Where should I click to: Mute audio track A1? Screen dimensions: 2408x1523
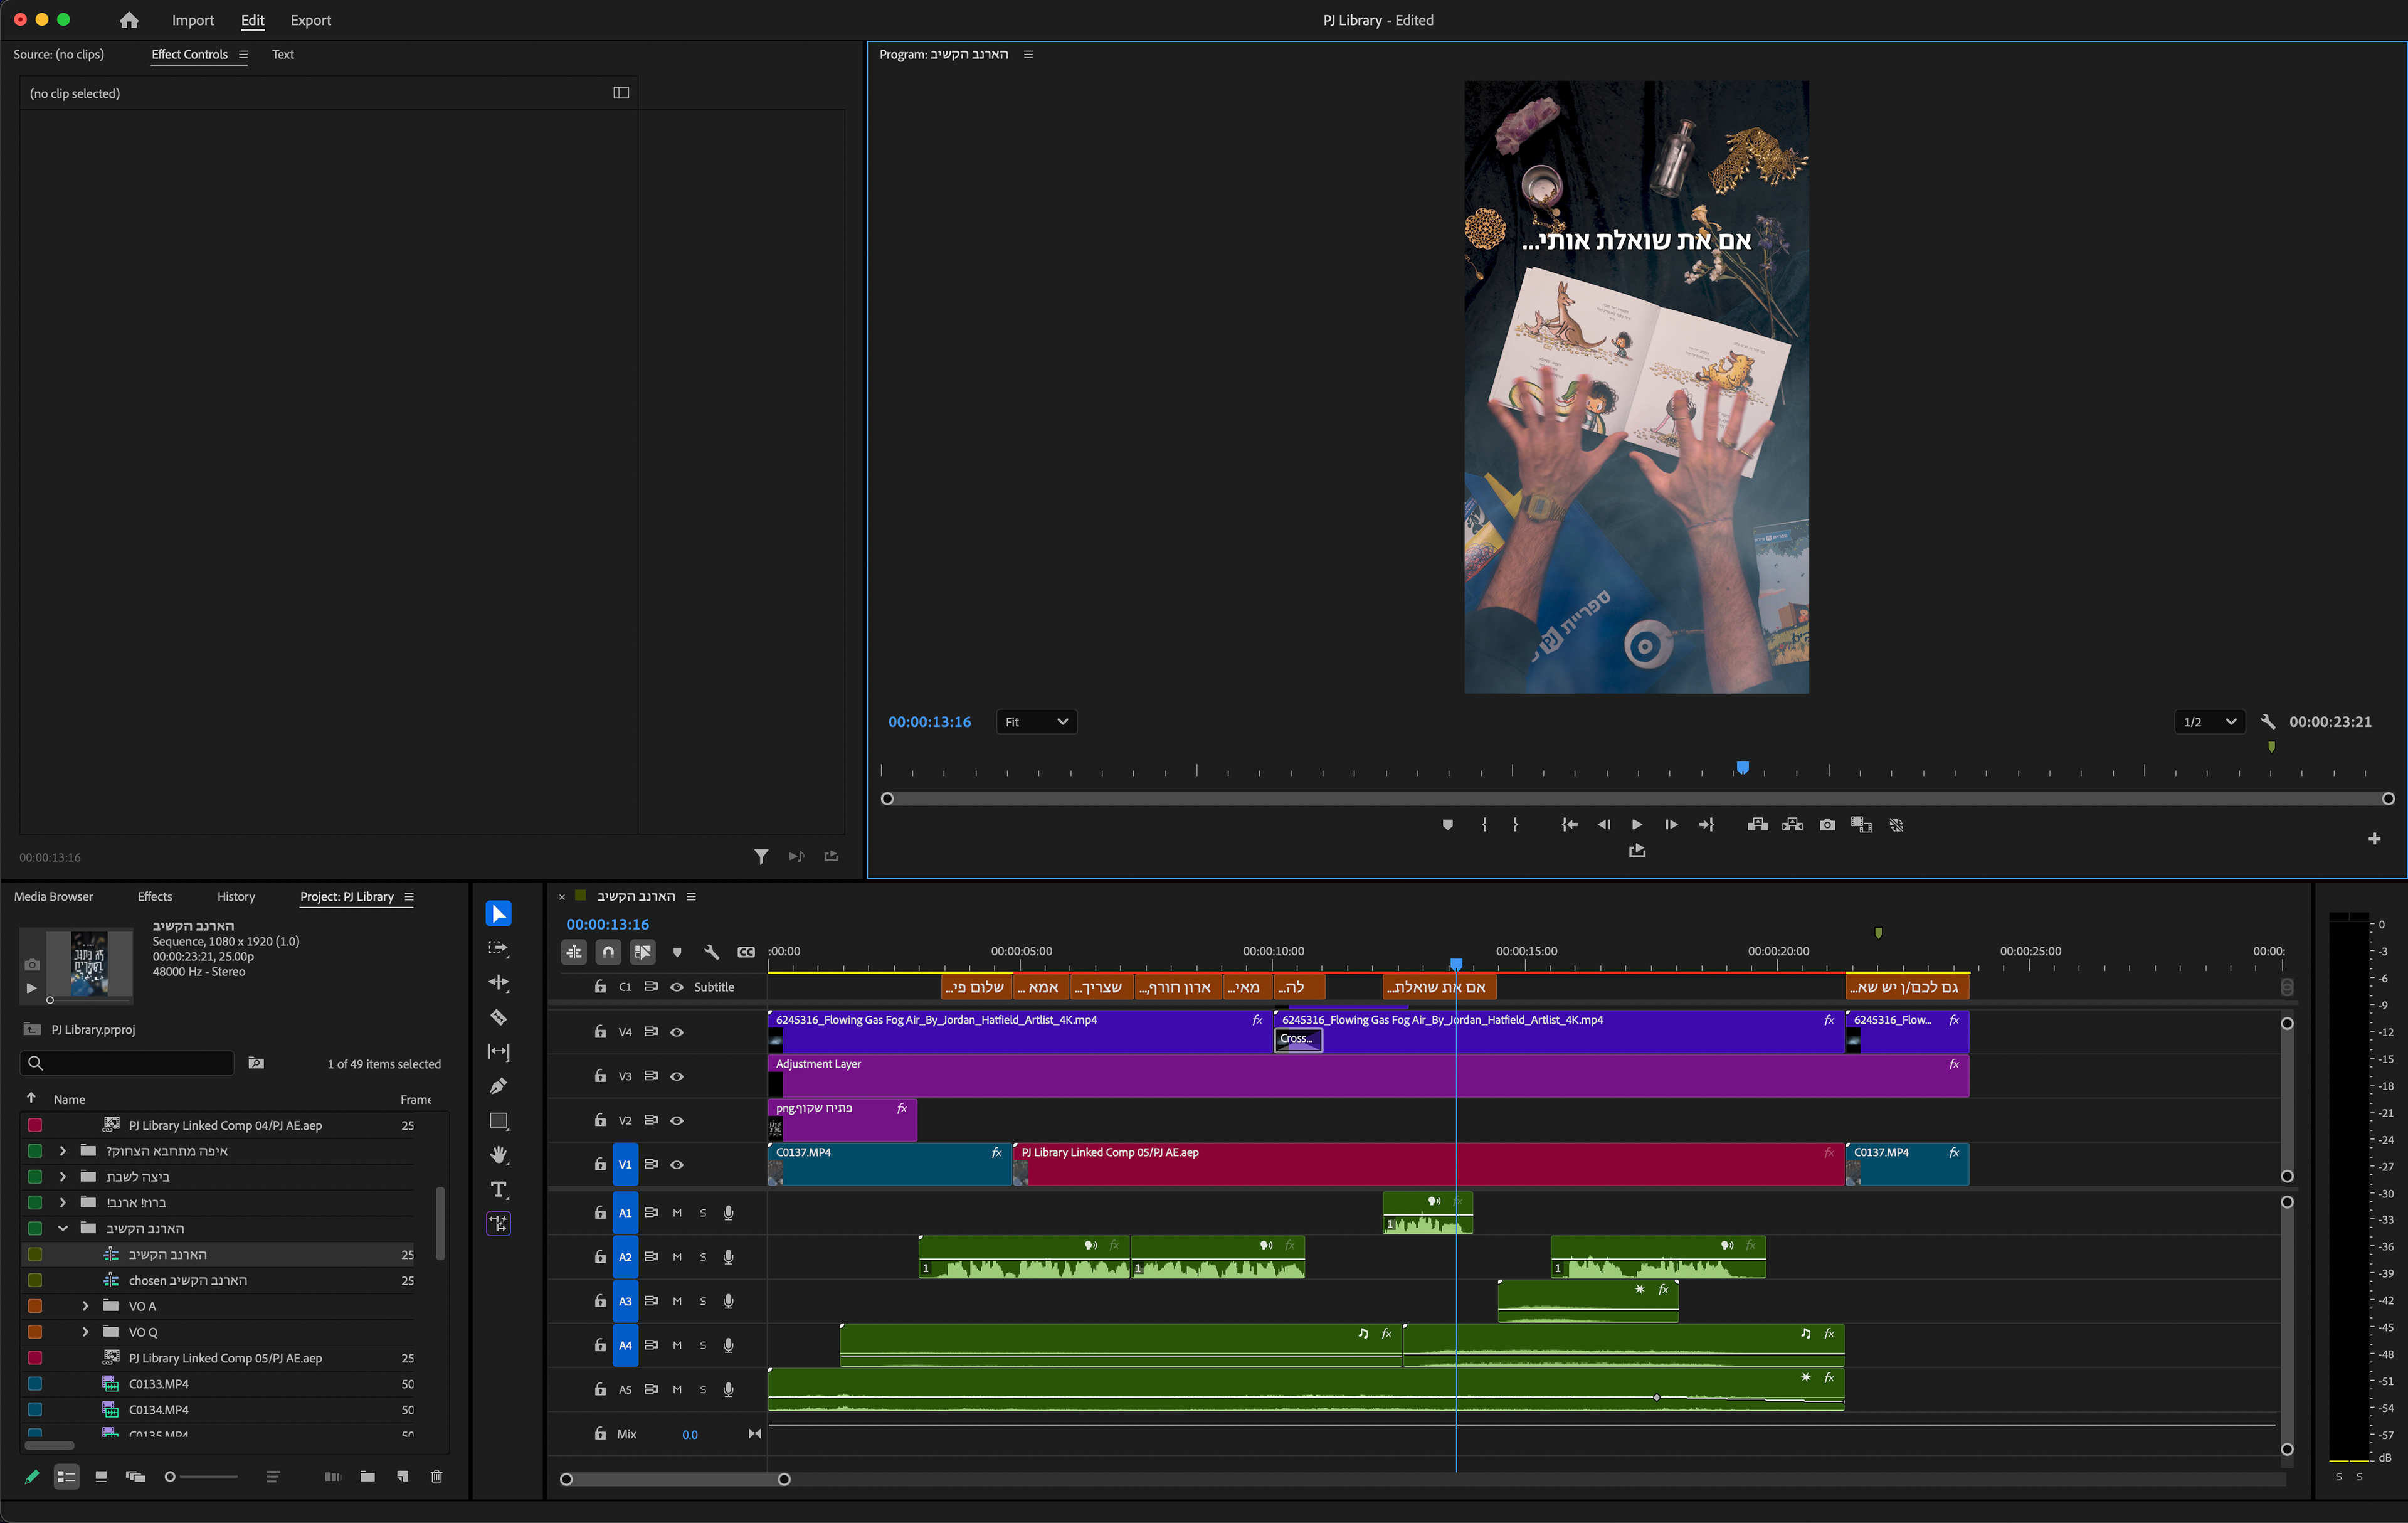point(677,1213)
